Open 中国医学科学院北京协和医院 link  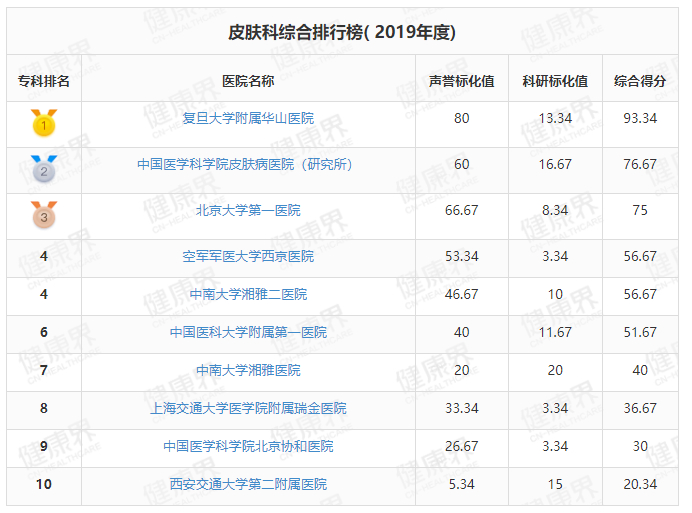(248, 446)
